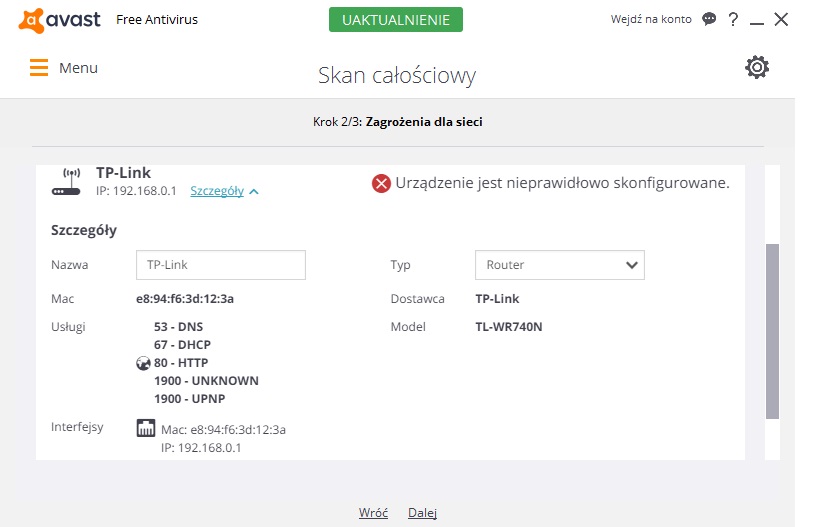This screenshot has width=819, height=527.
Task: Click the Dalej link
Action: [x=422, y=513]
